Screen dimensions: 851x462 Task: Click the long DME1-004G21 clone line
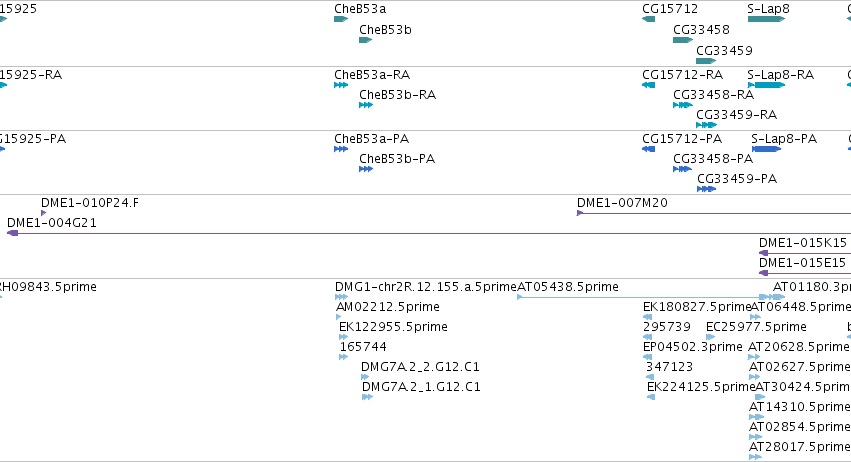click(x=429, y=233)
